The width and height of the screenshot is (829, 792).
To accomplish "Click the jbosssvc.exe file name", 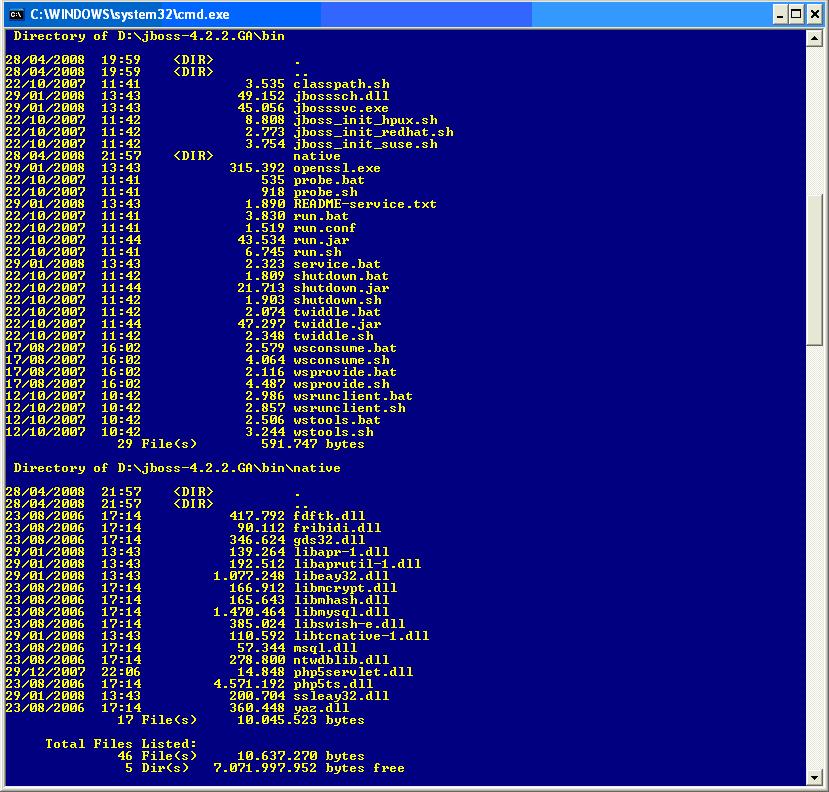I will (x=342, y=108).
